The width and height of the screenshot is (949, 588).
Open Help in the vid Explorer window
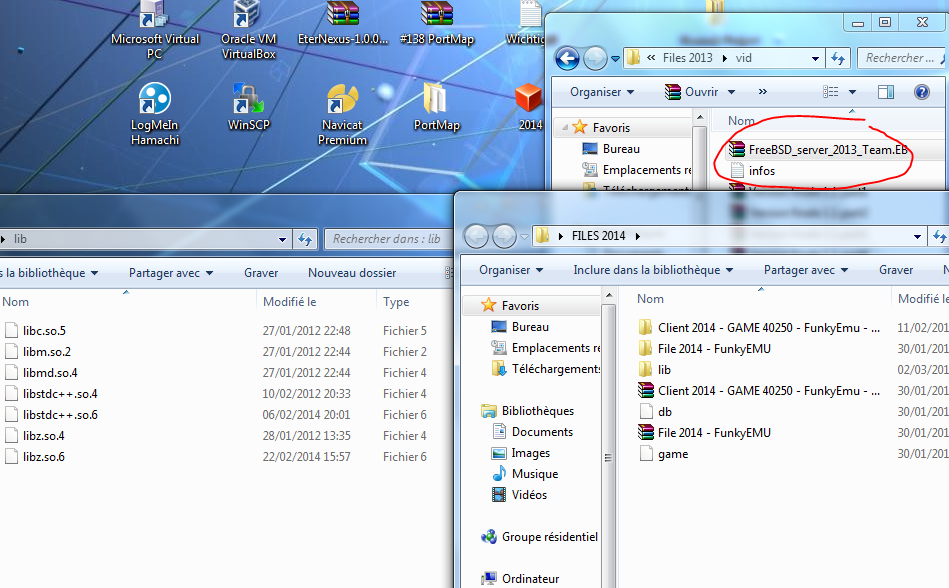pos(922,92)
